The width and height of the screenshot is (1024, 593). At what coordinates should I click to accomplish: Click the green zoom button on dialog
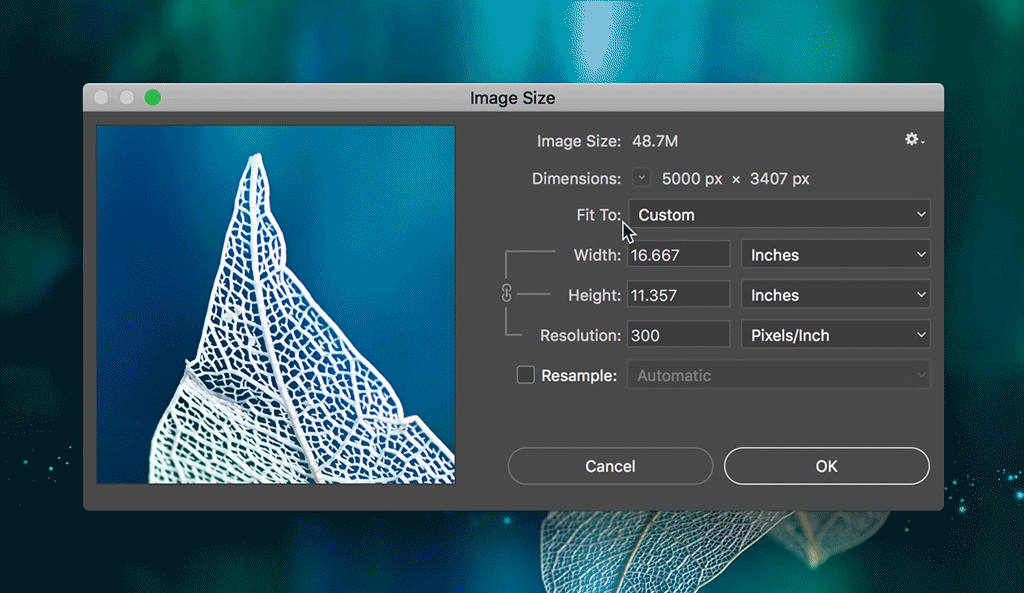[152, 97]
